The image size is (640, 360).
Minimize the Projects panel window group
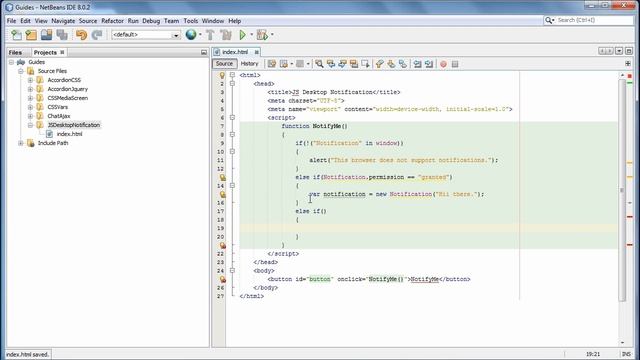click(x=204, y=52)
